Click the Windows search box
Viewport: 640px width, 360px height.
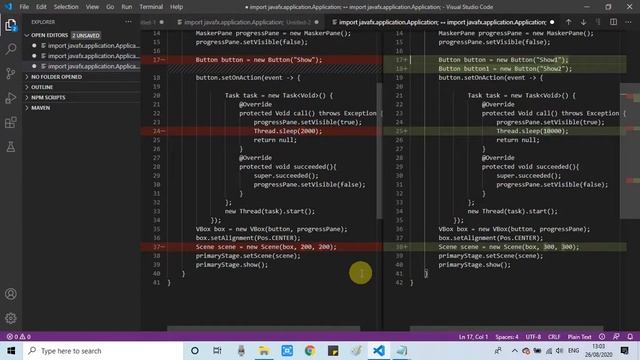click(x=103, y=351)
